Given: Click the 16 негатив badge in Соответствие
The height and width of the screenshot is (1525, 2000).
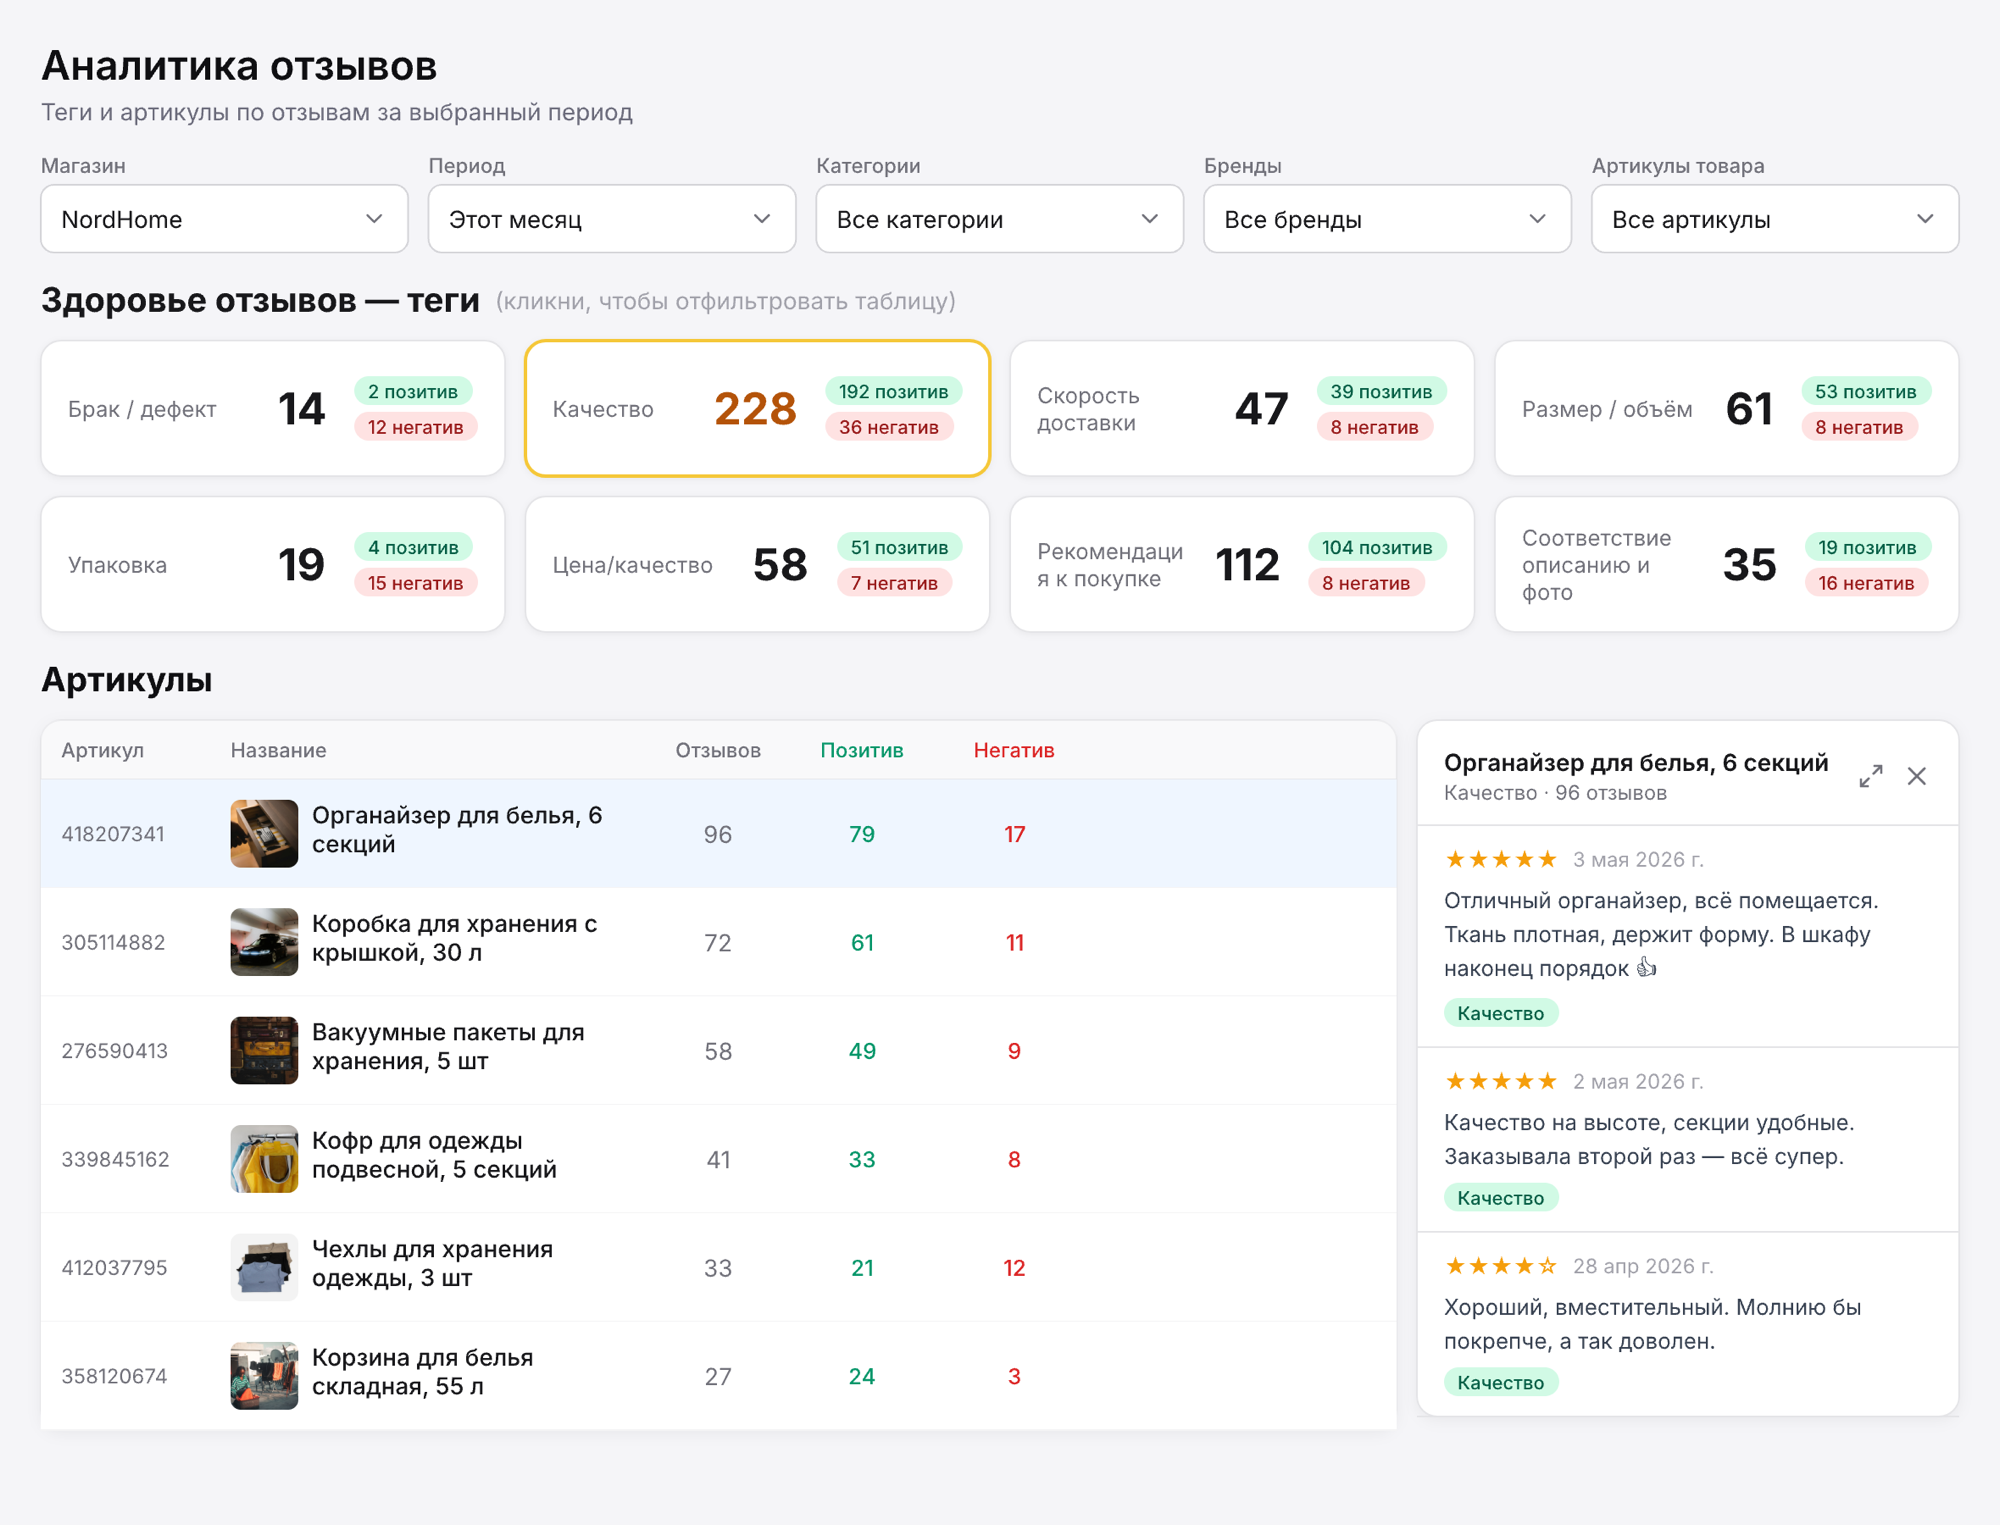Looking at the screenshot, I should 1865,583.
